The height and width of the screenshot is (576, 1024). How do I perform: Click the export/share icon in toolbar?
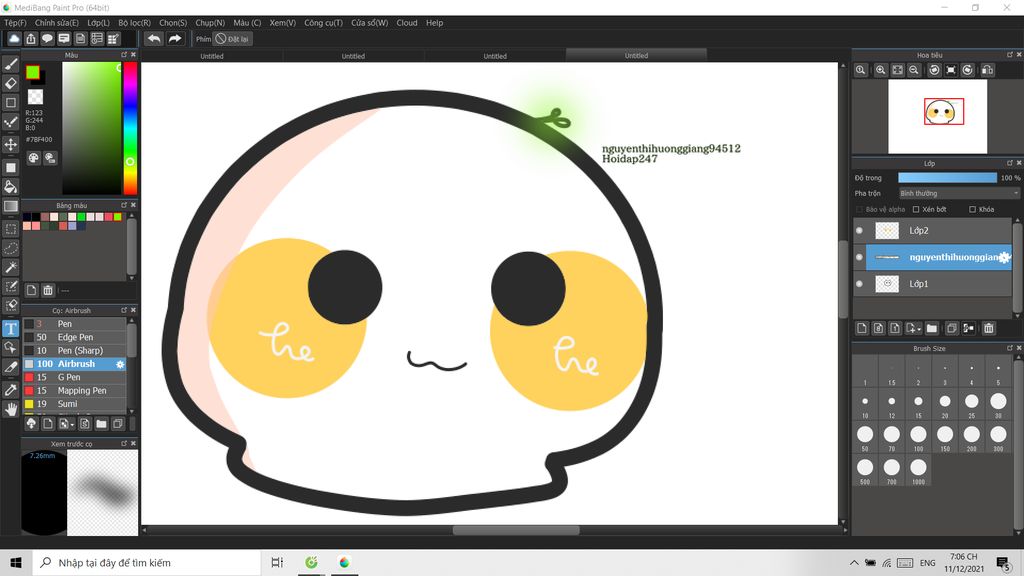pos(31,39)
